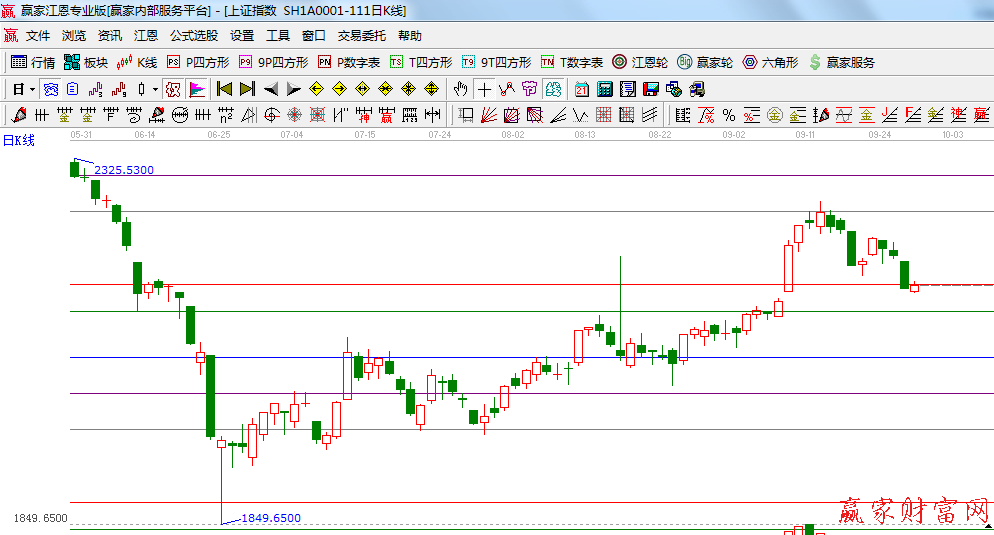The width and height of the screenshot is (994, 535).
Task: Launch the 江恩轮 Gann wheel
Action: (640, 62)
